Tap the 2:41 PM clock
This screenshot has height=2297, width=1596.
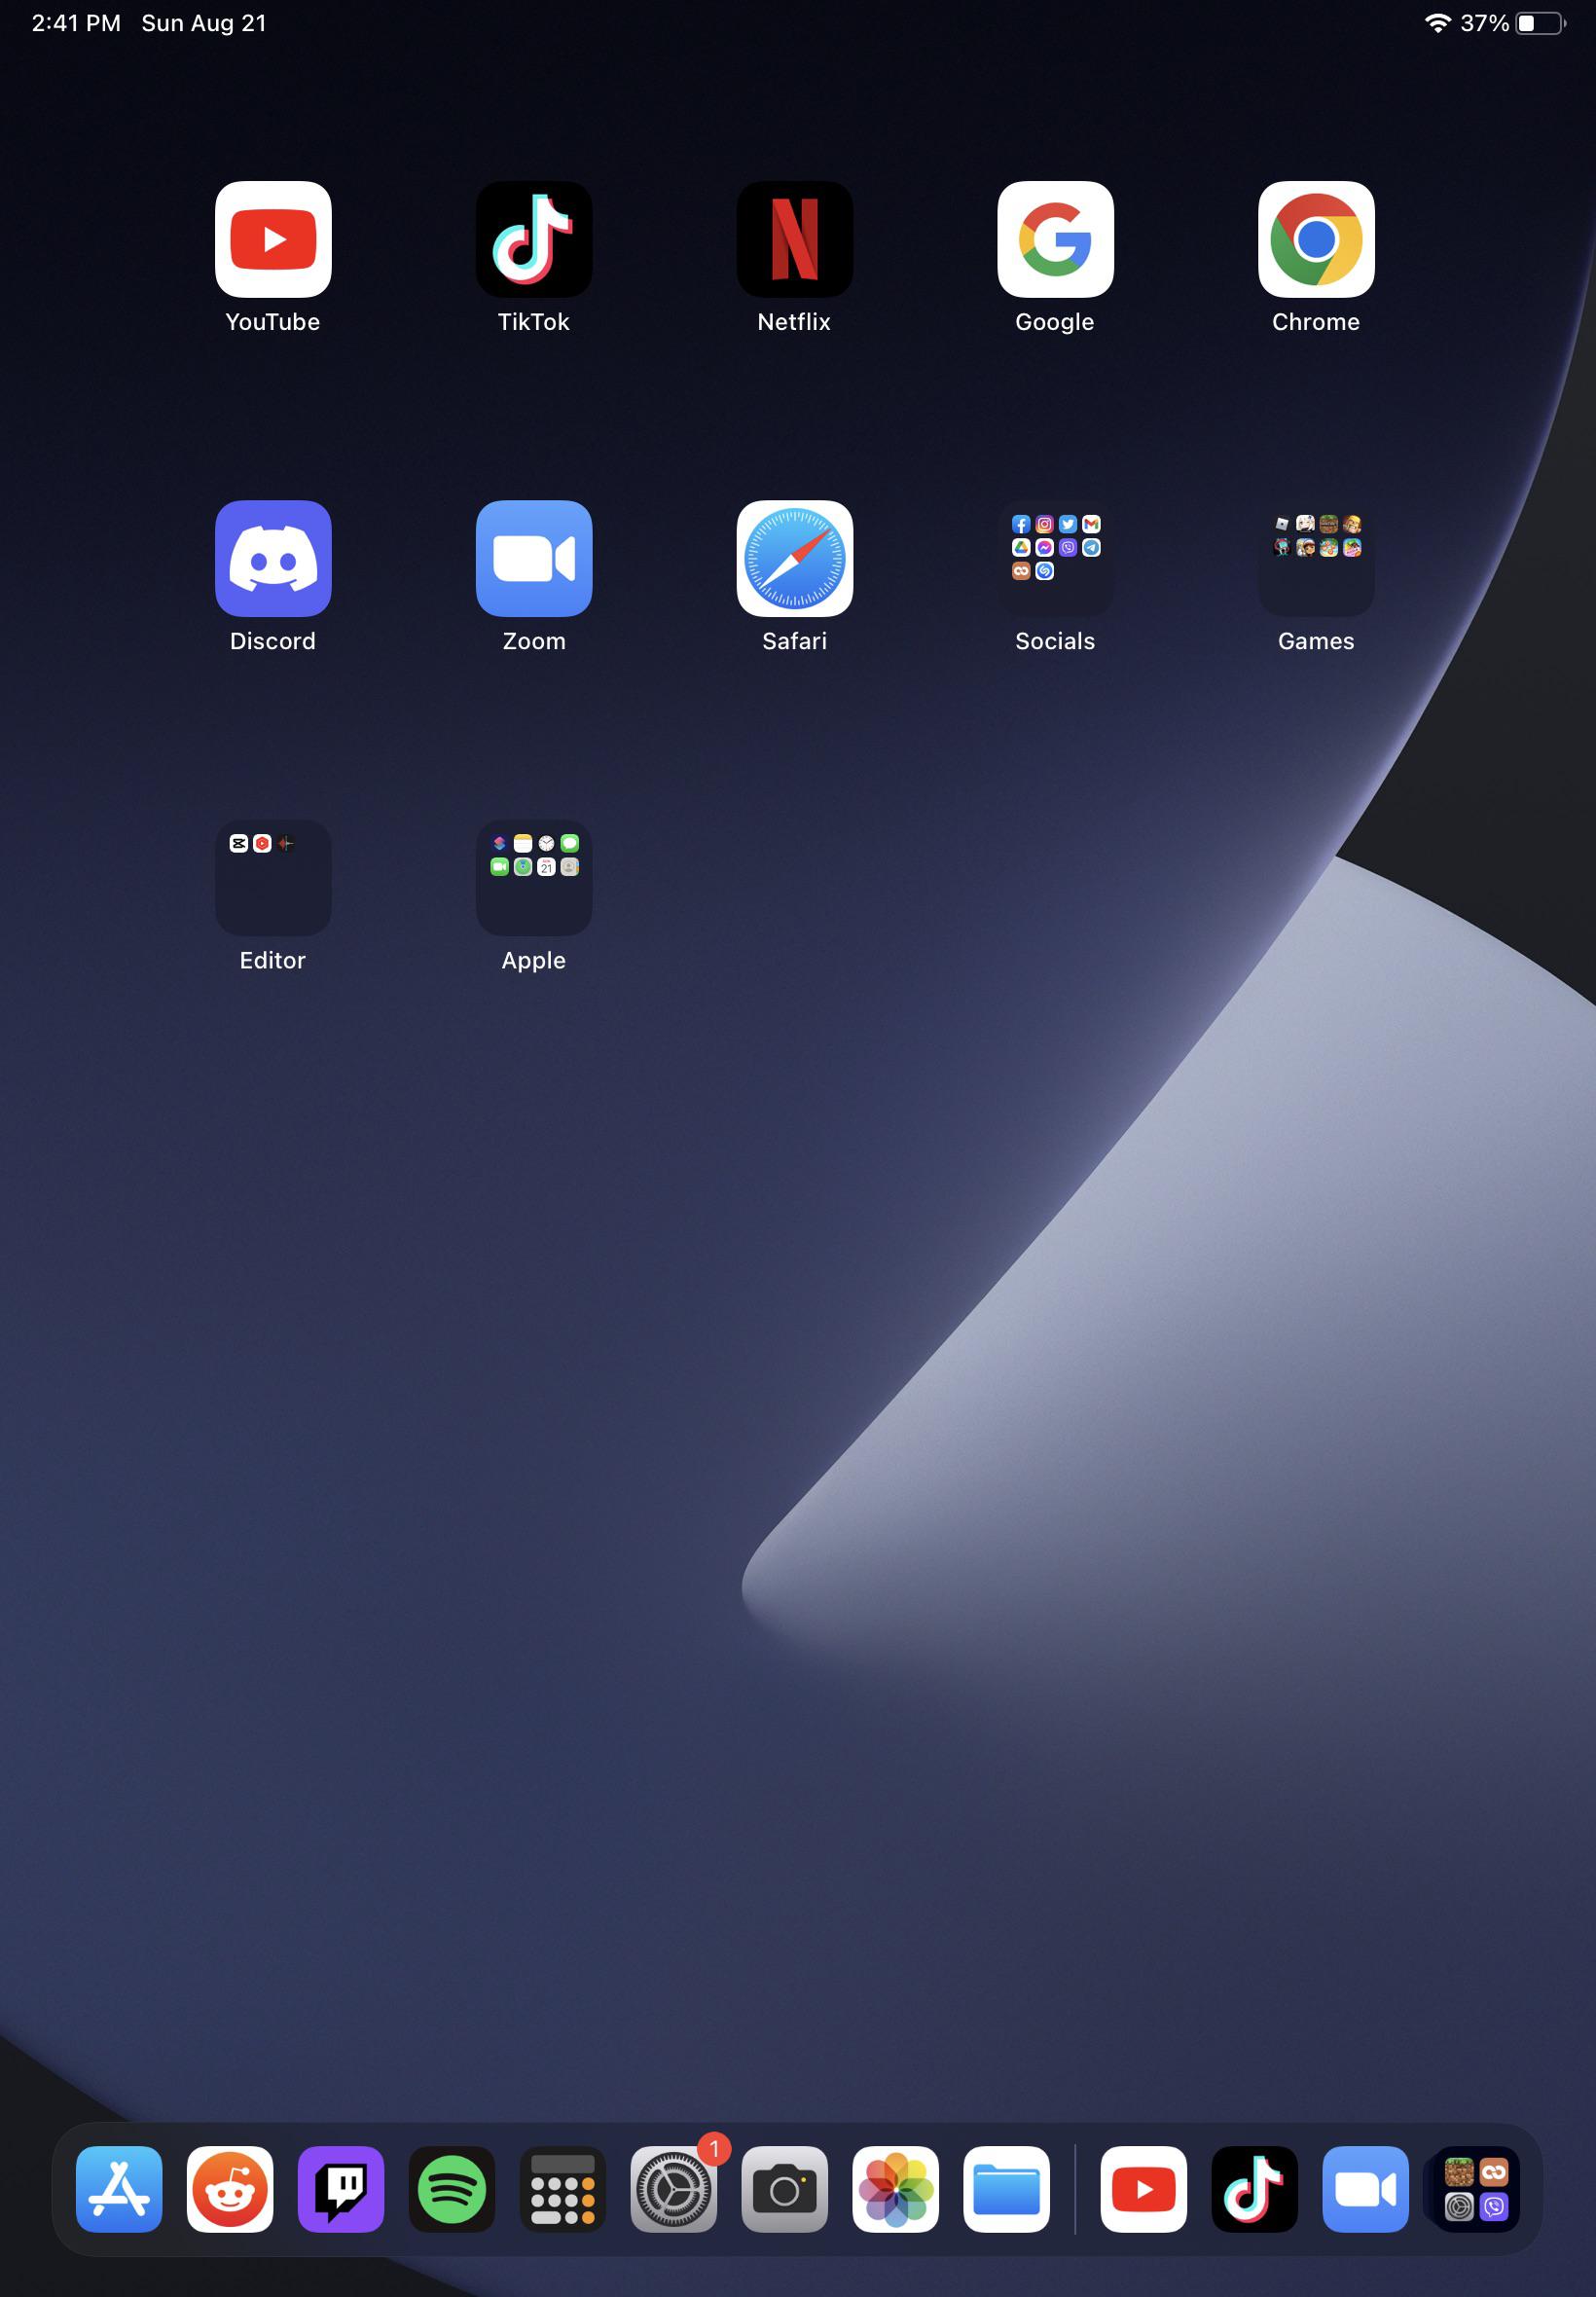tap(76, 23)
